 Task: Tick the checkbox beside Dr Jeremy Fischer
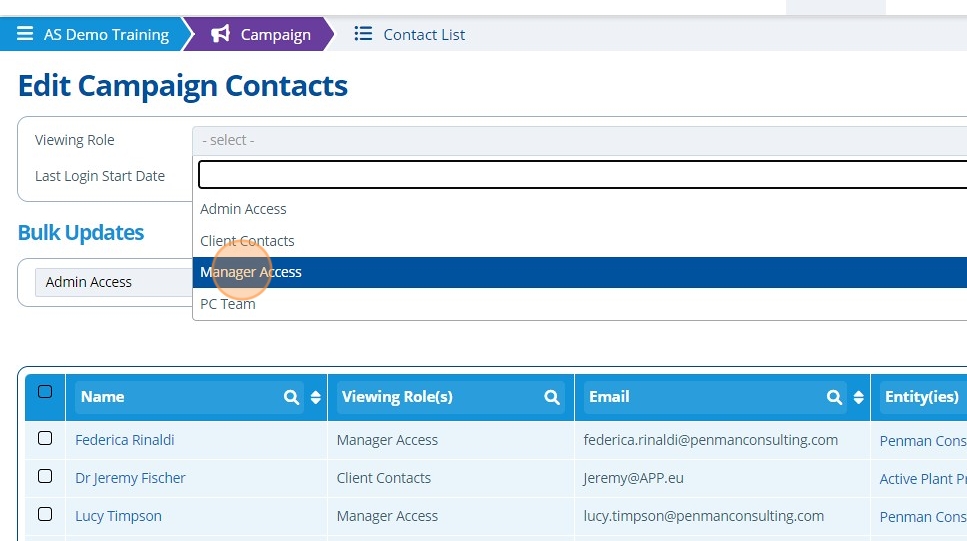point(45,476)
